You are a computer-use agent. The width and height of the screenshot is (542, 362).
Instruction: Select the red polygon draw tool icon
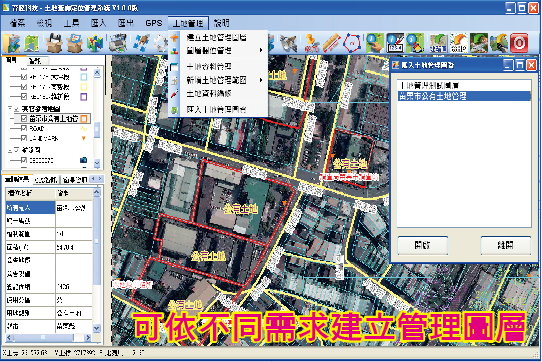click(352, 43)
